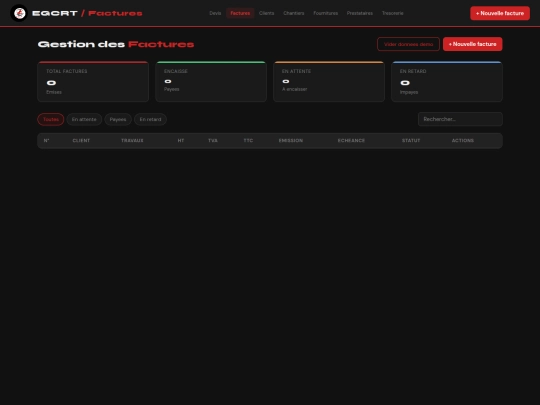Click the top bar Nouvelle facture button
540x405 pixels.
click(500, 13)
